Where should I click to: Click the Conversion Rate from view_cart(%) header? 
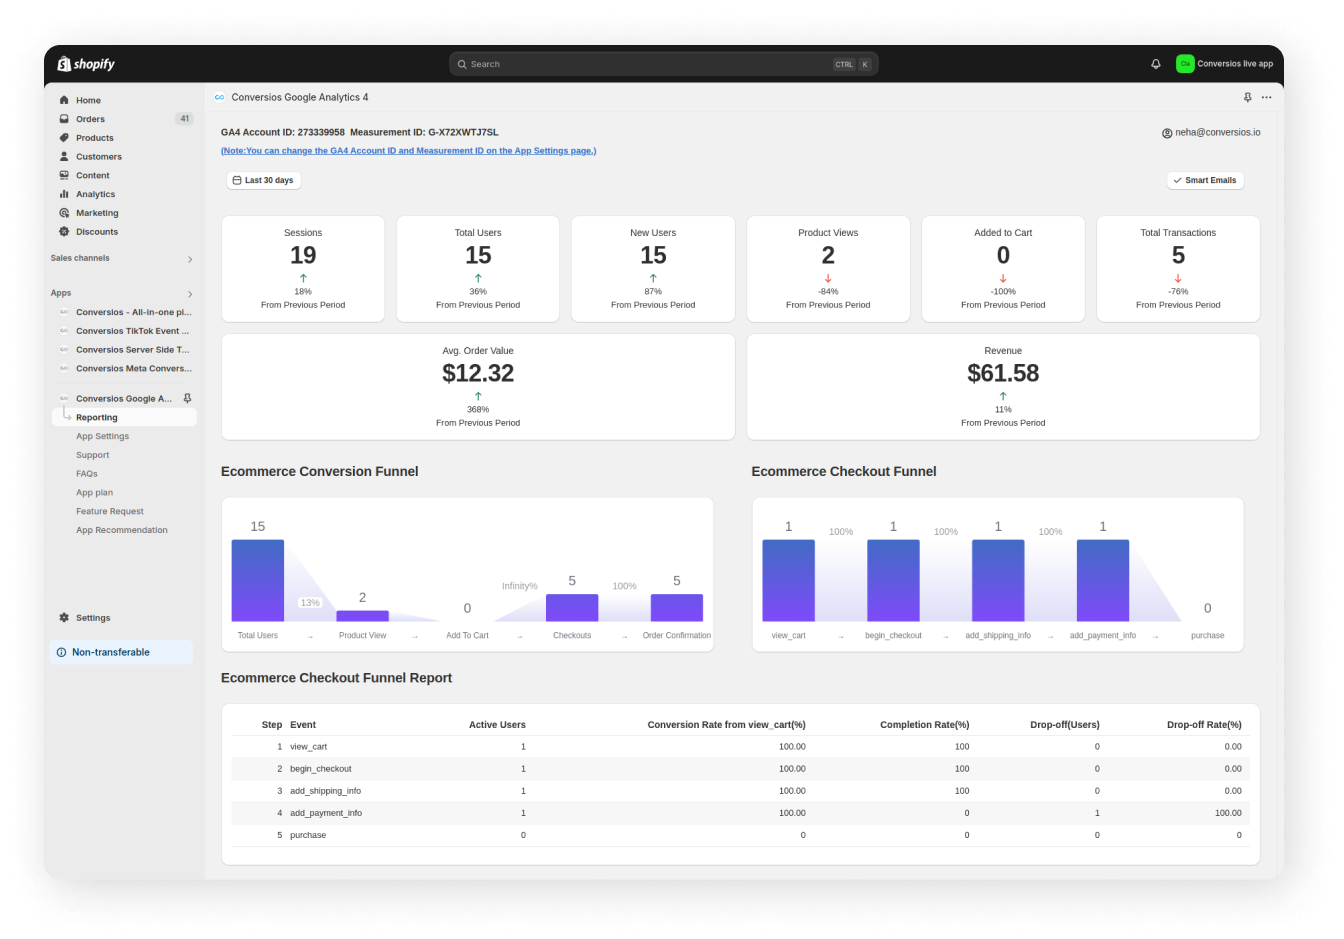[x=726, y=725]
